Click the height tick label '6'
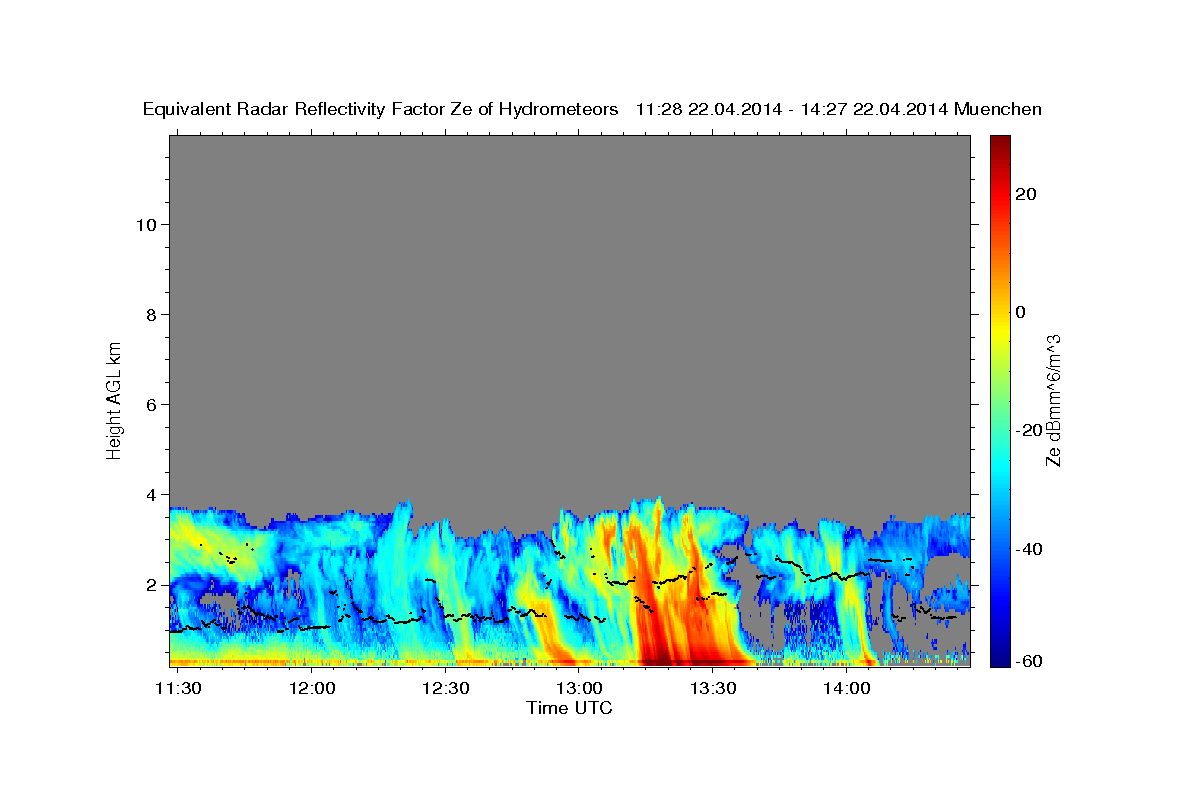 pyautogui.click(x=151, y=404)
